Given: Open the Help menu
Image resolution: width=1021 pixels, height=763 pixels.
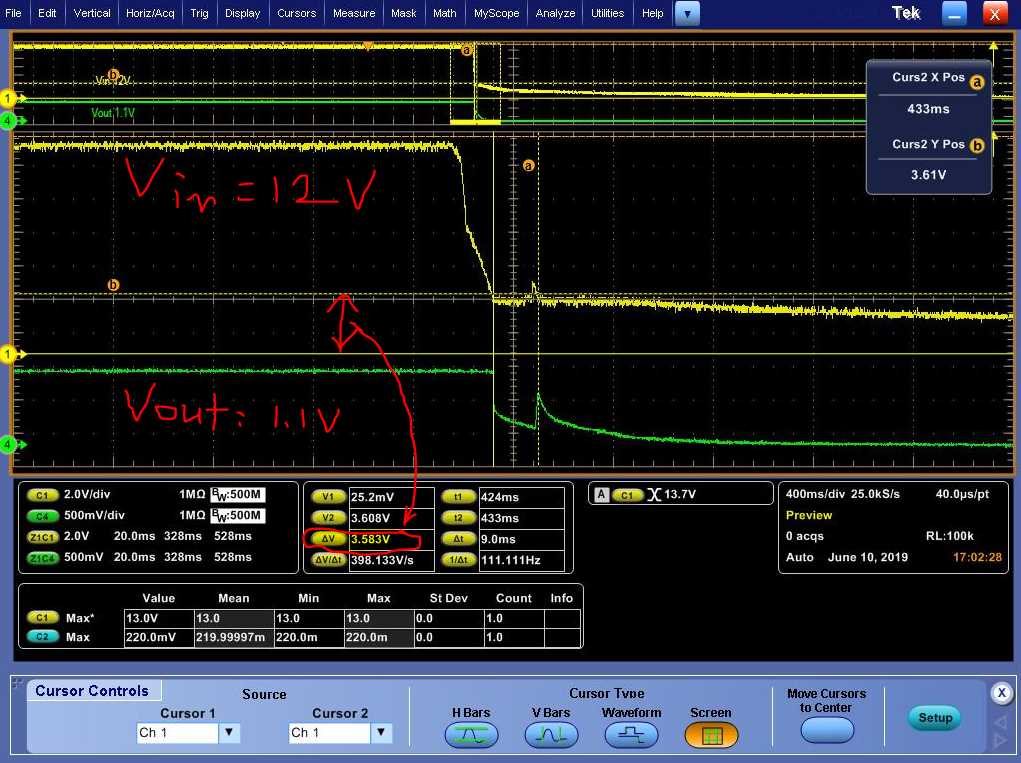Looking at the screenshot, I should (652, 13).
